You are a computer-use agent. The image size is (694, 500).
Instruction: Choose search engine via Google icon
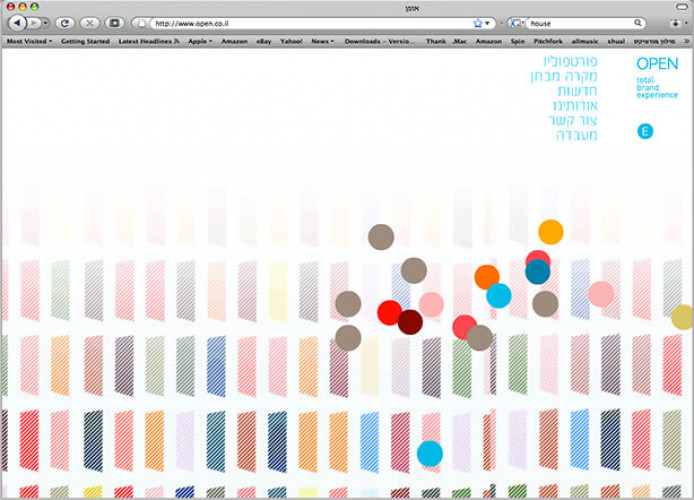pyautogui.click(x=516, y=23)
